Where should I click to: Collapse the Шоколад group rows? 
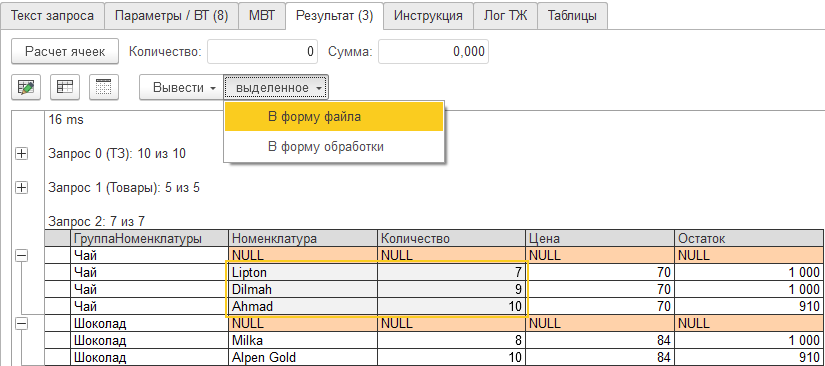click(x=22, y=324)
